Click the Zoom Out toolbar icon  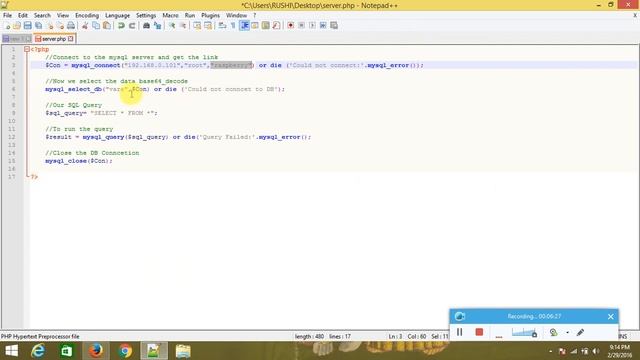pos(183,26)
